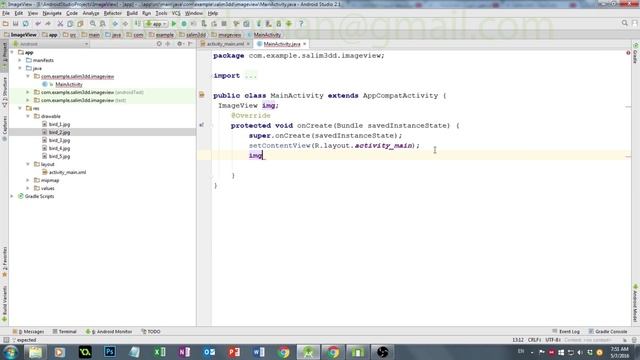Viewport: 640px width, 360px height.
Task: Click the search everywhere magnifier icon
Action: (x=624, y=23)
